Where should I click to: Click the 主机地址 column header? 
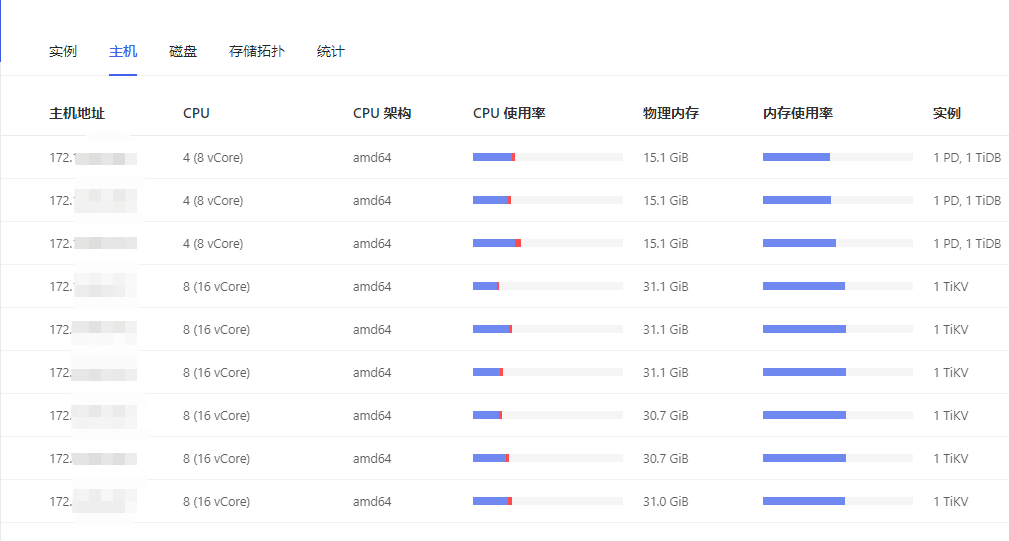tap(77, 113)
